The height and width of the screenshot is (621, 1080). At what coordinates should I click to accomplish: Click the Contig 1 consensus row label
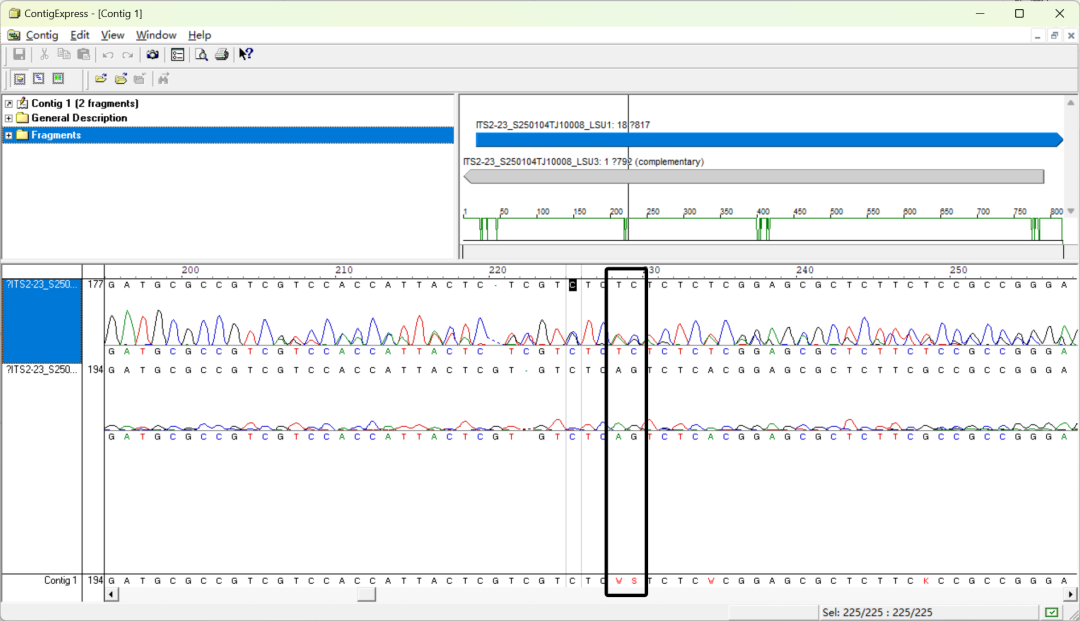tap(61, 580)
